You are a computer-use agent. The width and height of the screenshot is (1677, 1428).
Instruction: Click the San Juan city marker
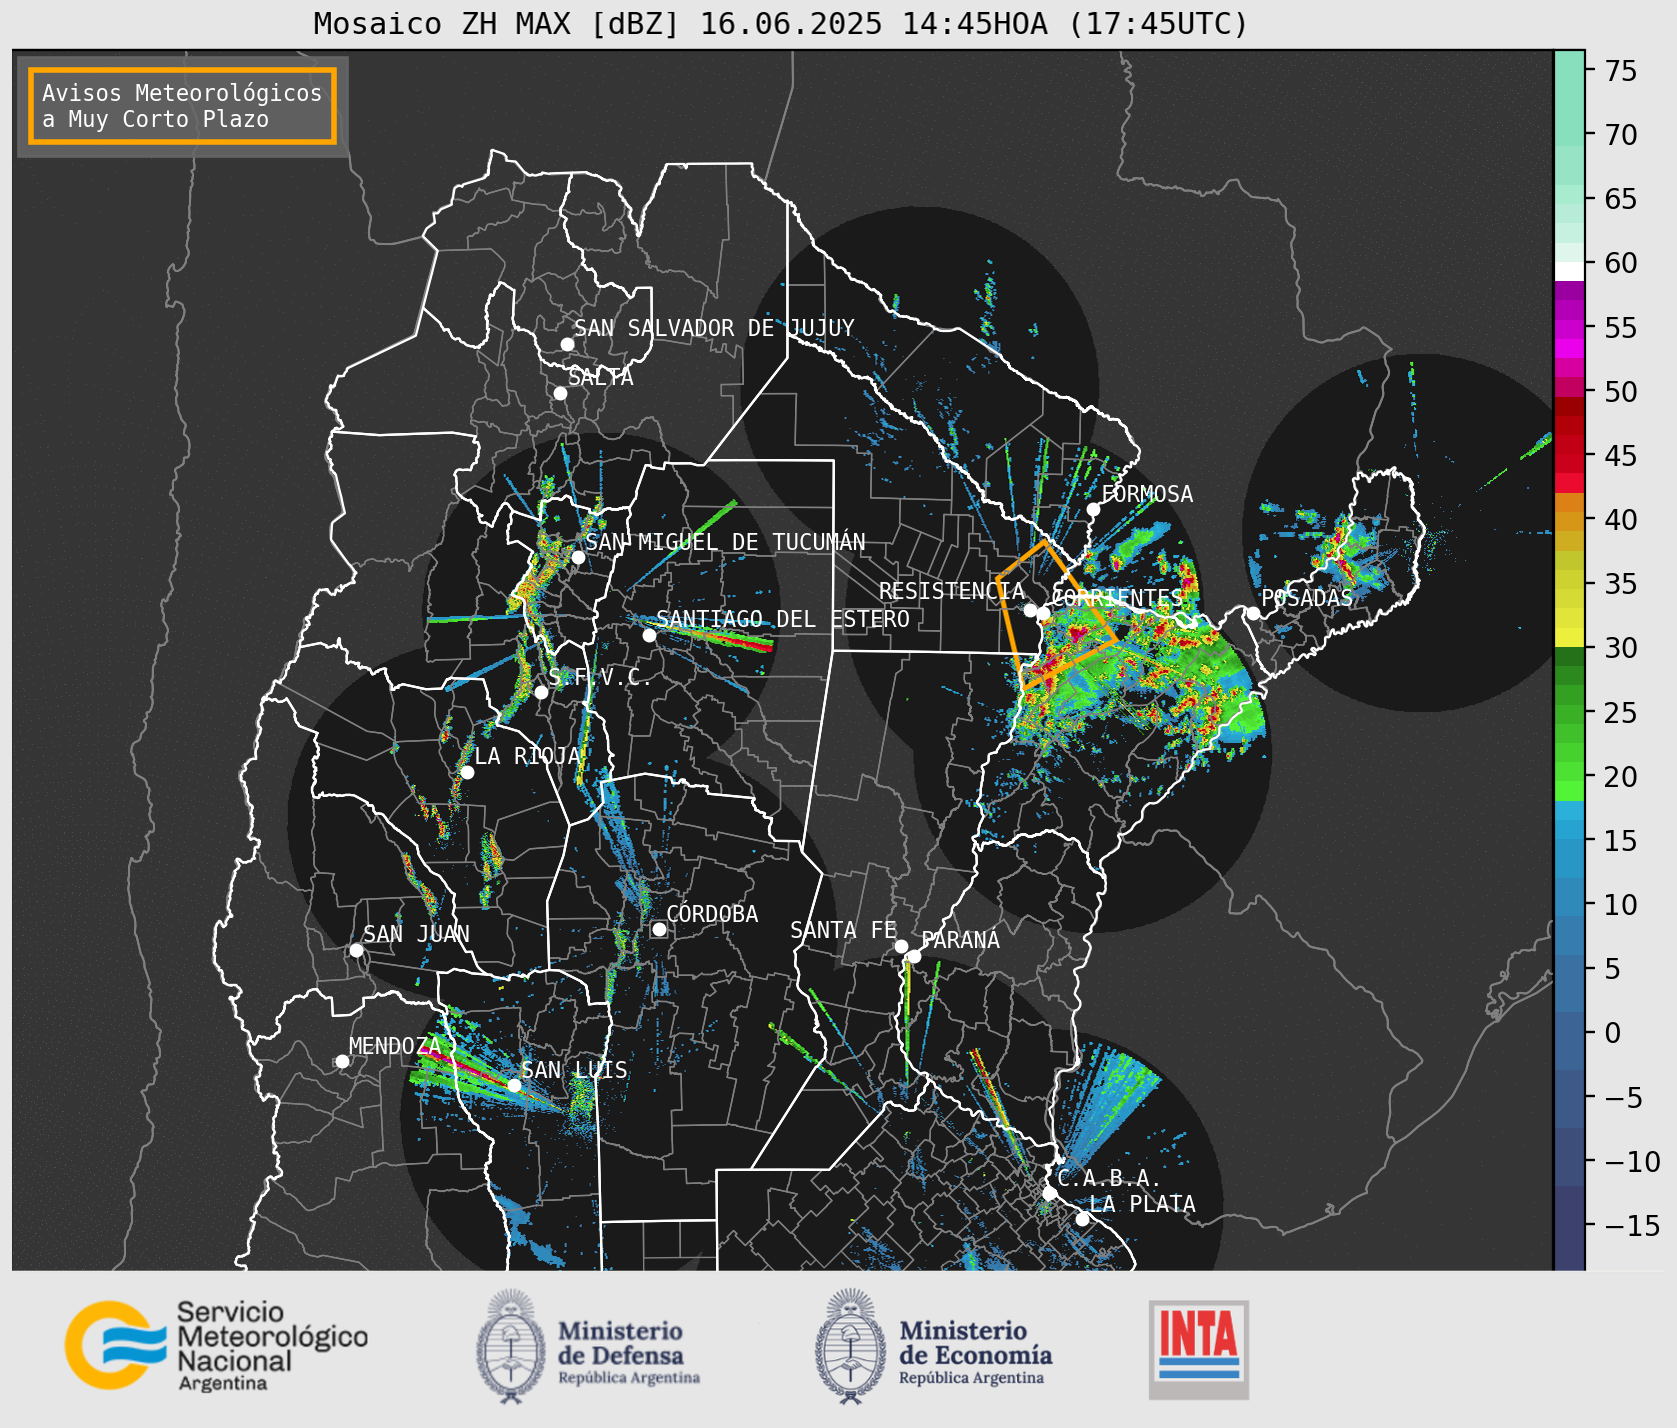[x=356, y=950]
